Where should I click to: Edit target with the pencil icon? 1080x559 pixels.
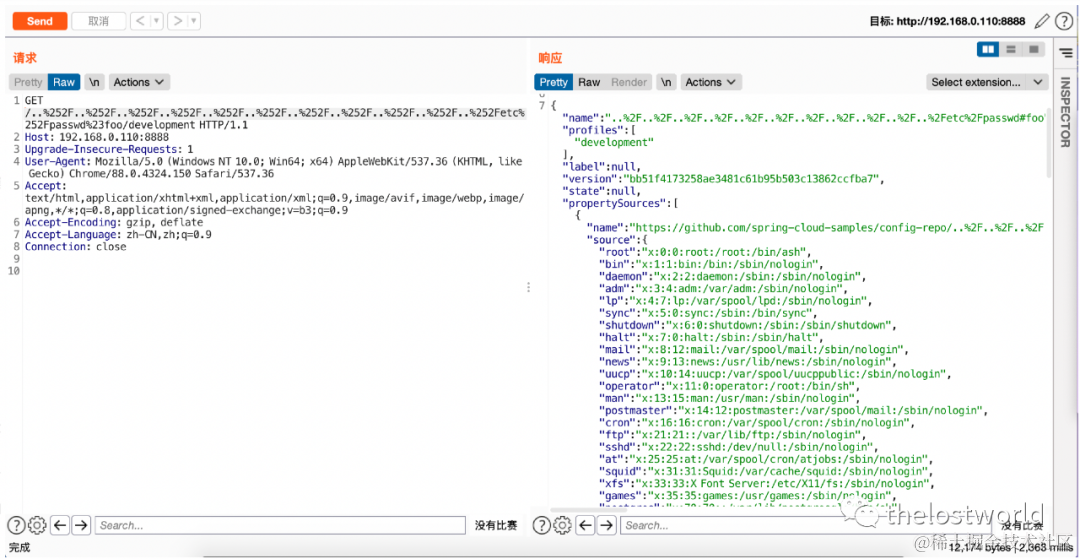coord(1042,21)
